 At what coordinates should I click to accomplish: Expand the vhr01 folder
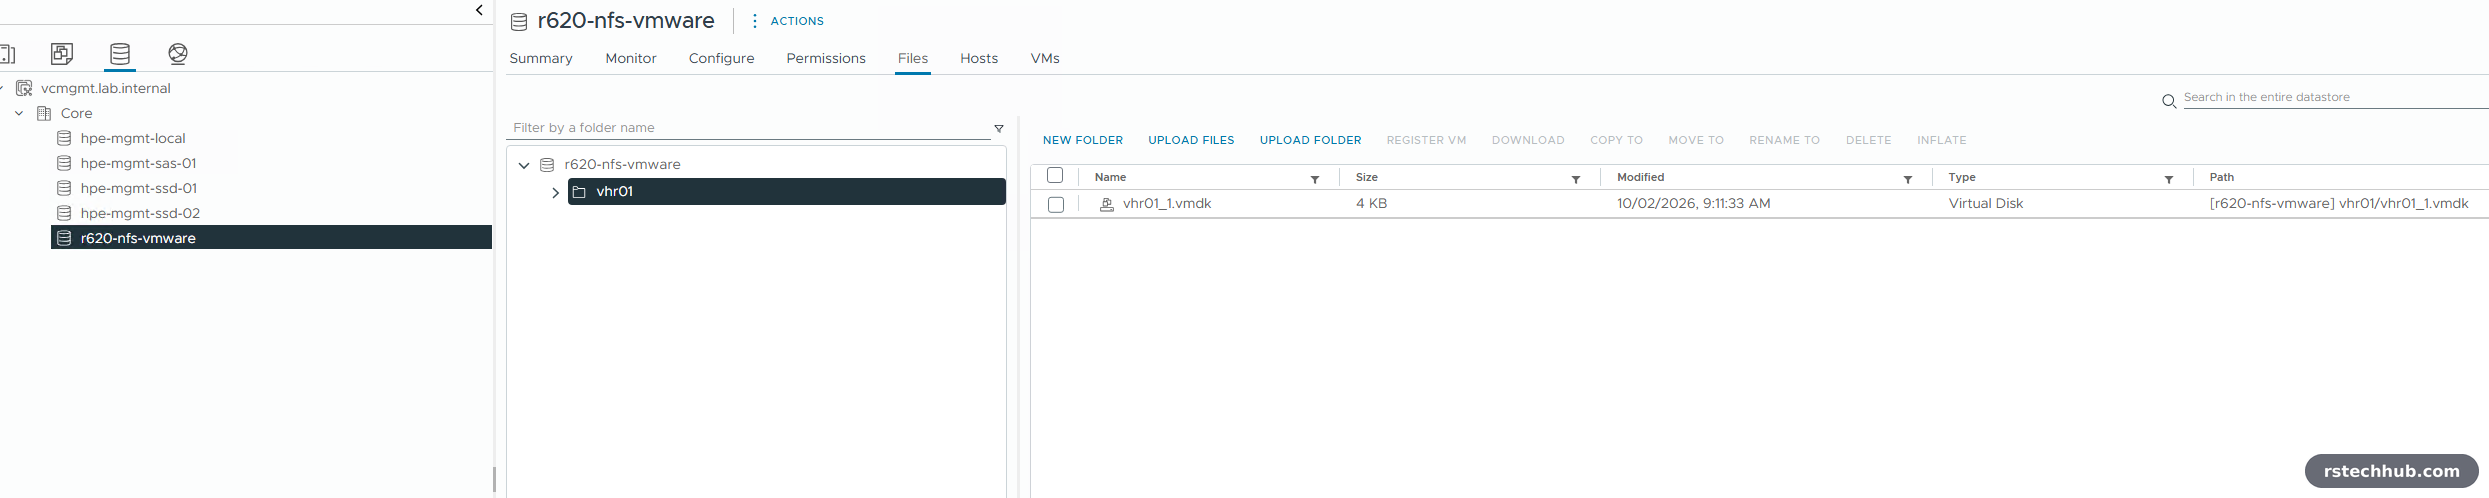[x=556, y=192]
